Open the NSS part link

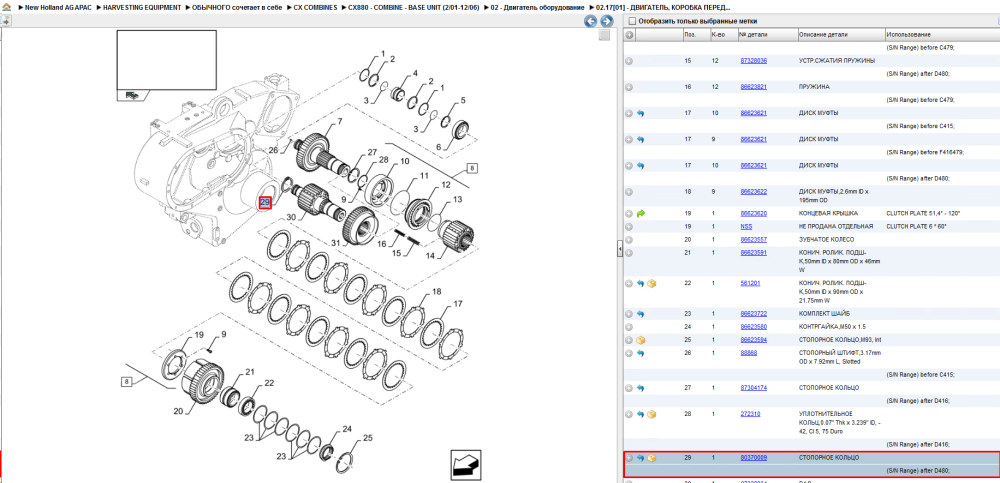coord(746,227)
